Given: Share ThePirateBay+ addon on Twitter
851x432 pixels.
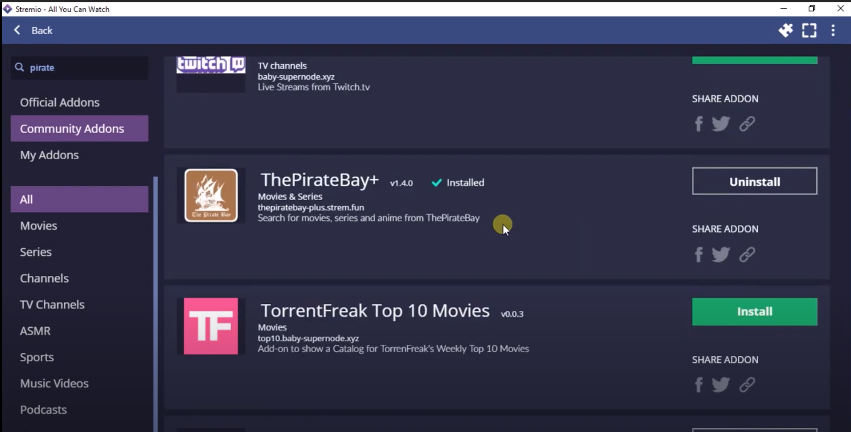Looking at the screenshot, I should pos(721,255).
